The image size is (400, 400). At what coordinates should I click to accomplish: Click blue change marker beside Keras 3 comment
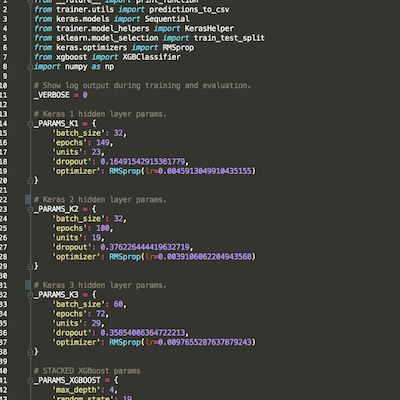(x=28, y=285)
